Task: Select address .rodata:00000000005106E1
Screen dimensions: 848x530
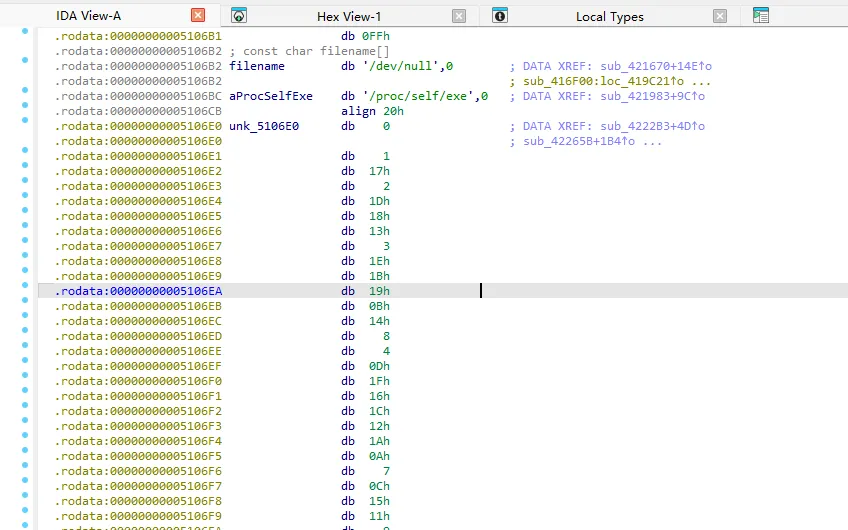Action: 138,156
